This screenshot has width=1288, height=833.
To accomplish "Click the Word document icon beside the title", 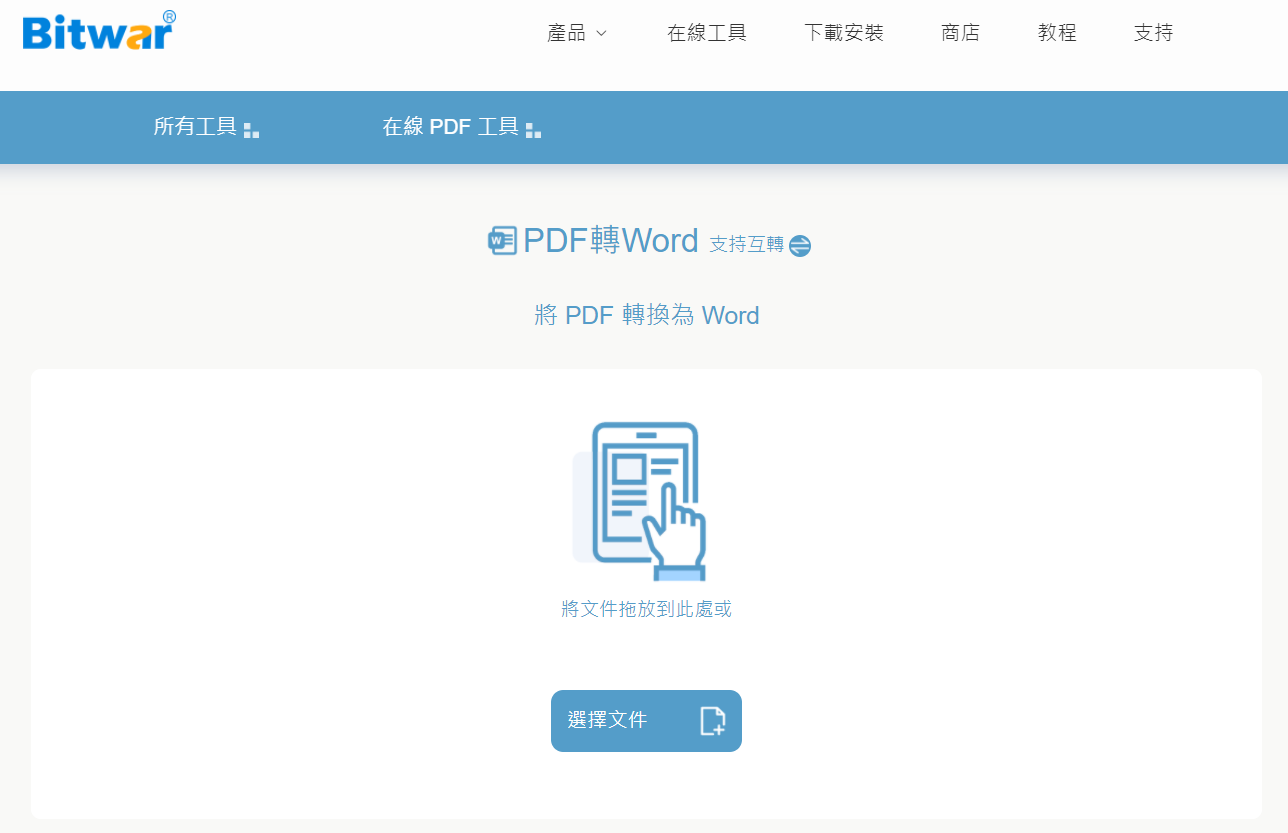I will tap(502, 241).
